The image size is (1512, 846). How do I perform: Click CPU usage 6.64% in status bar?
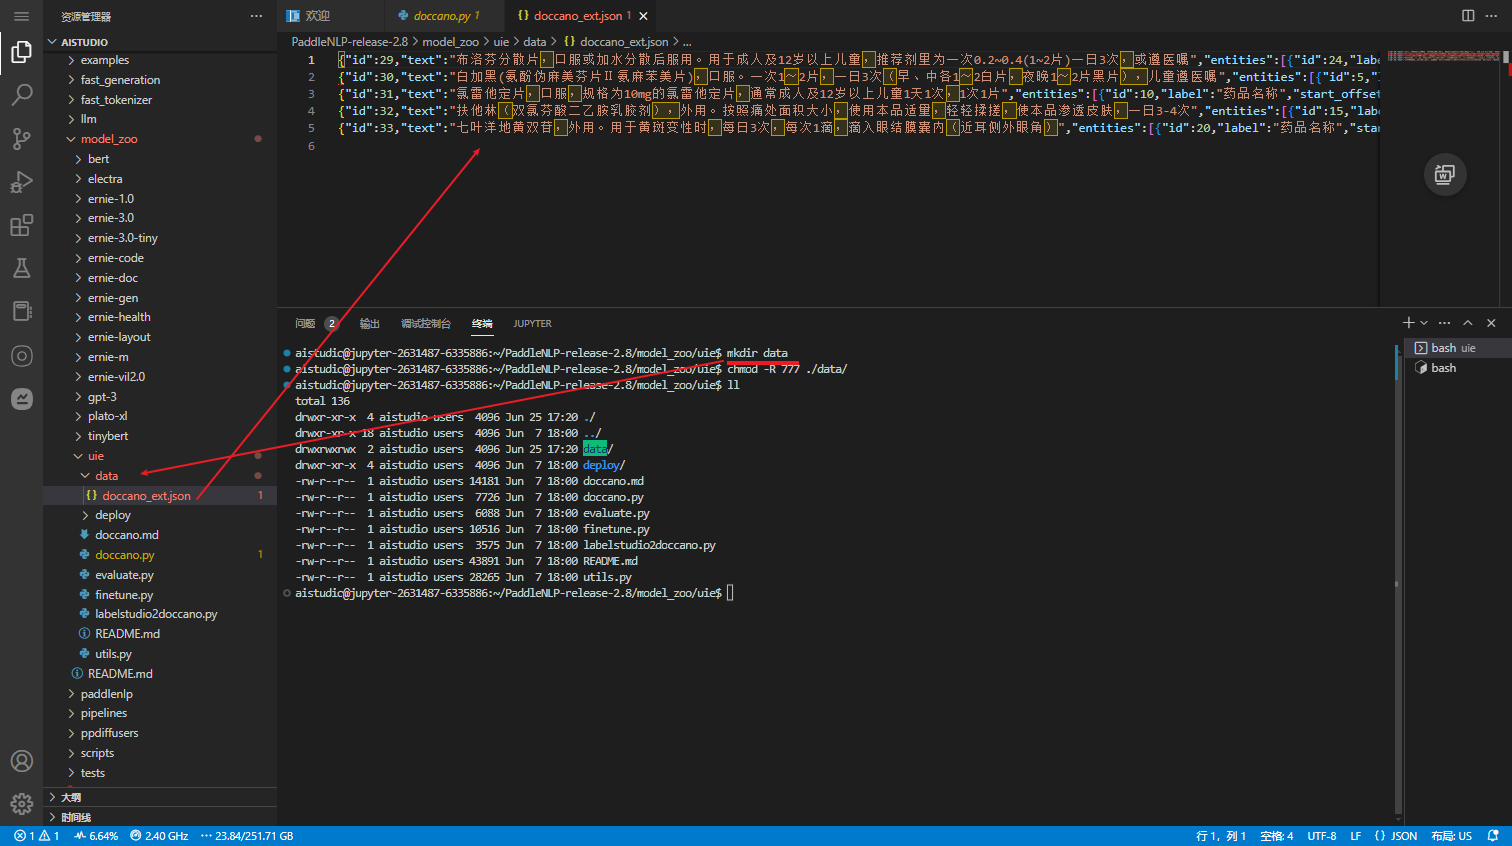(x=96, y=836)
